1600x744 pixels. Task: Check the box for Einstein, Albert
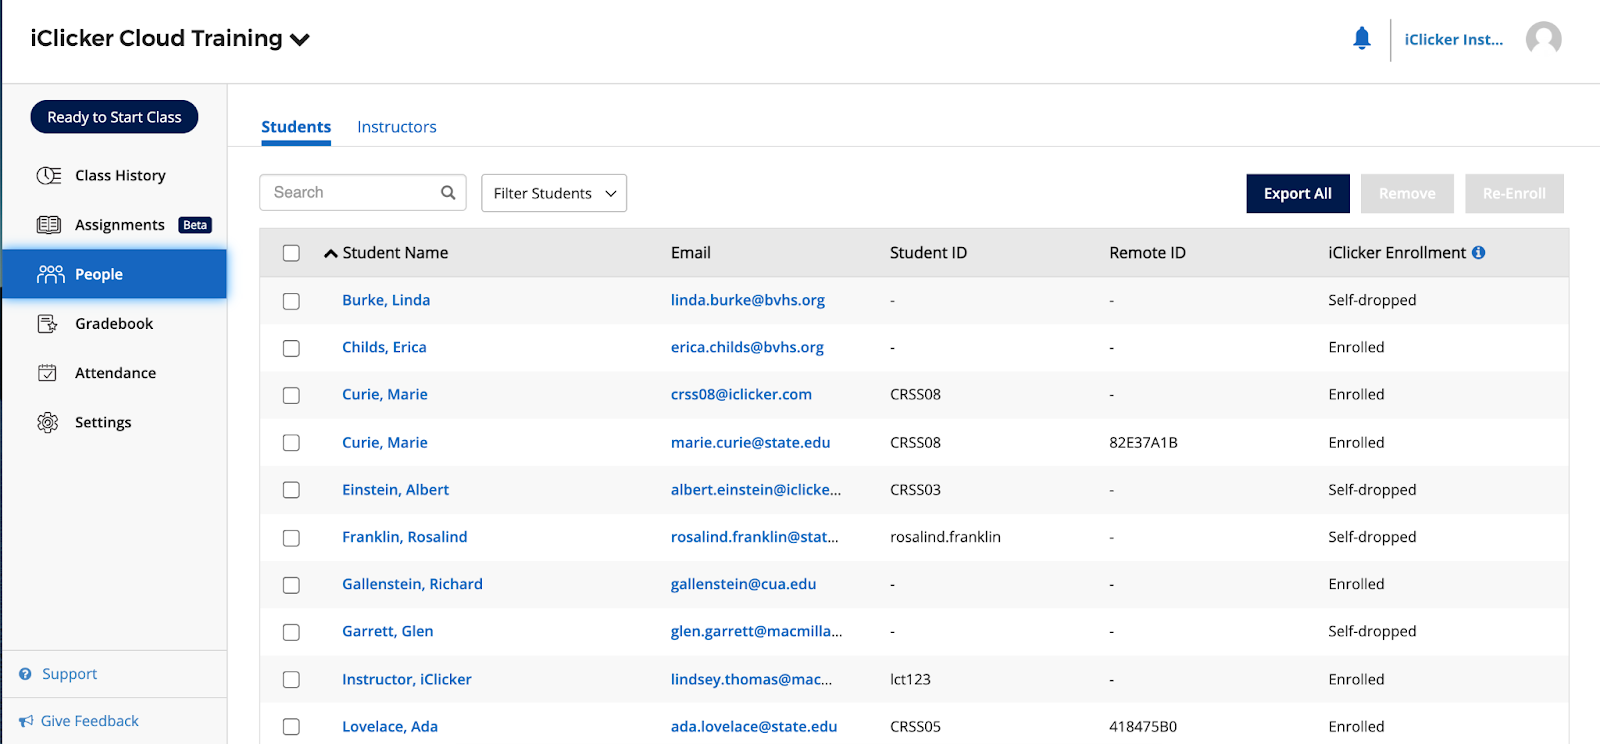pos(291,490)
